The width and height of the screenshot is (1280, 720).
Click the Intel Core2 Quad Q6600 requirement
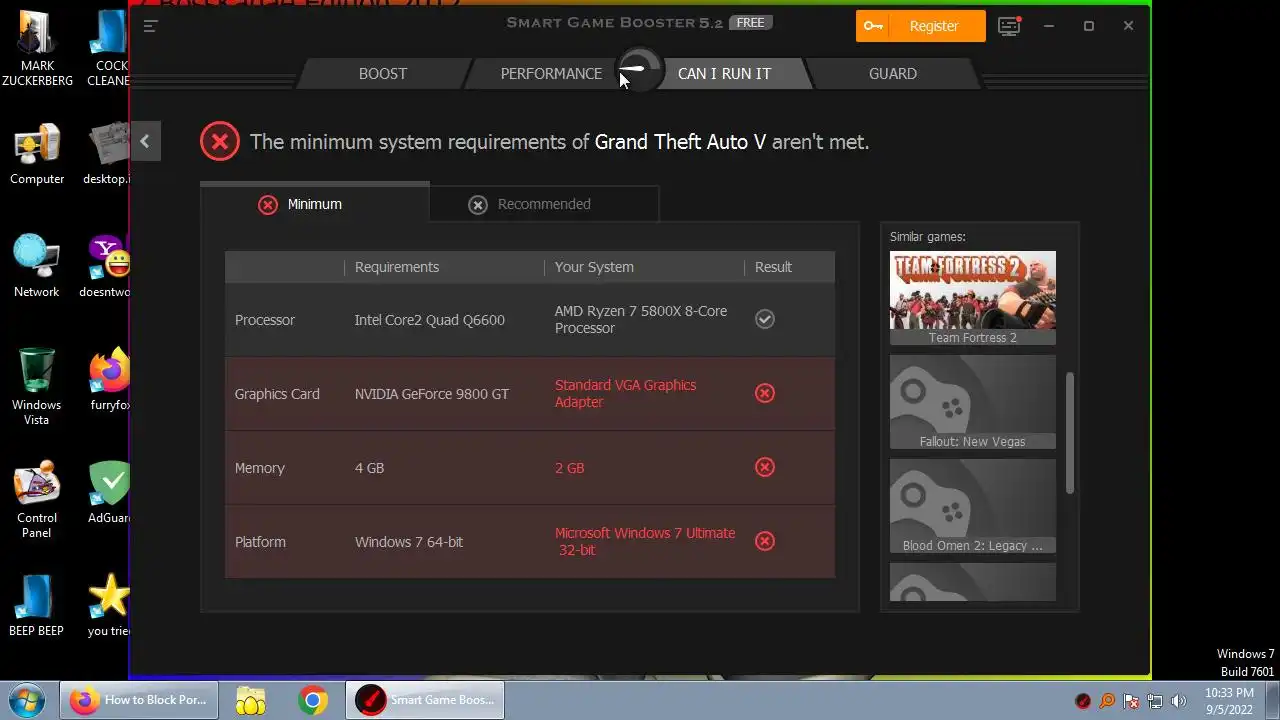pos(430,320)
